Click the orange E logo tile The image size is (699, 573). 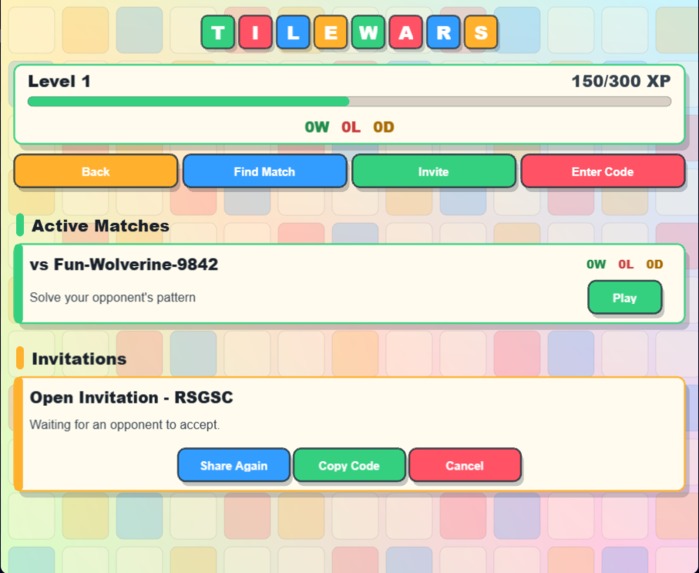click(x=330, y=32)
